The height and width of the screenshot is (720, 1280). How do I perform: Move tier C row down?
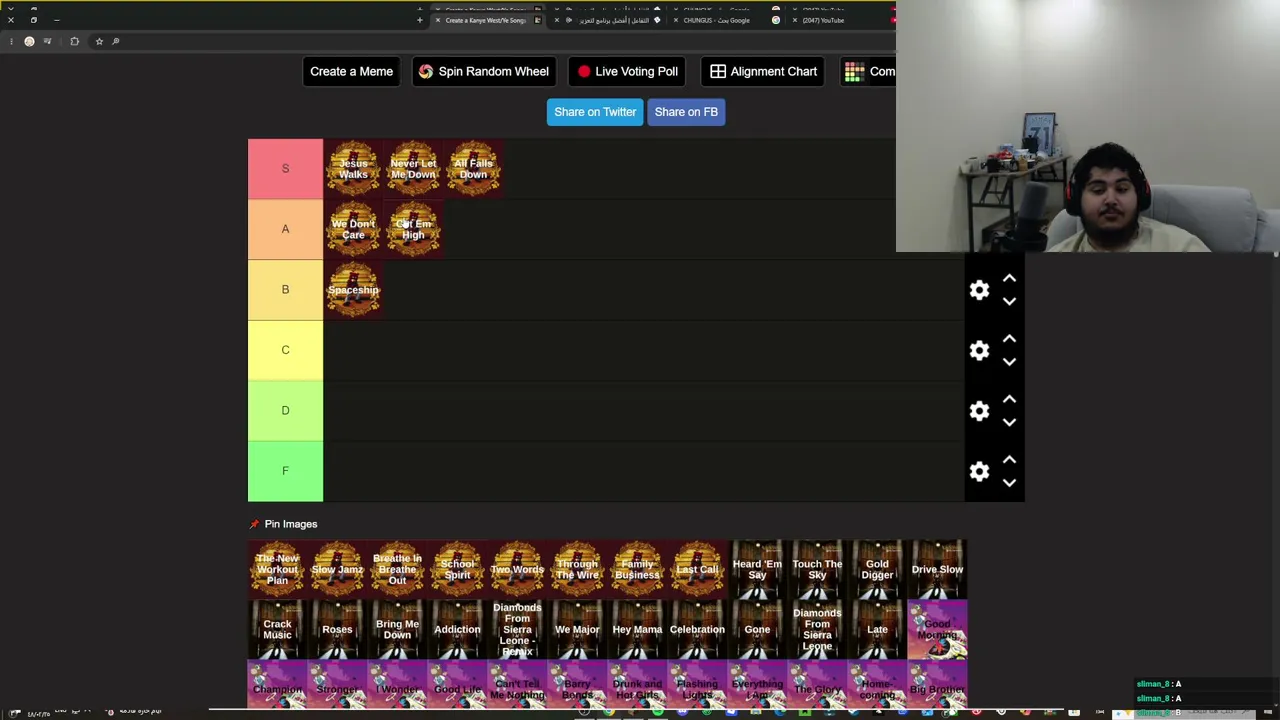[1009, 362]
